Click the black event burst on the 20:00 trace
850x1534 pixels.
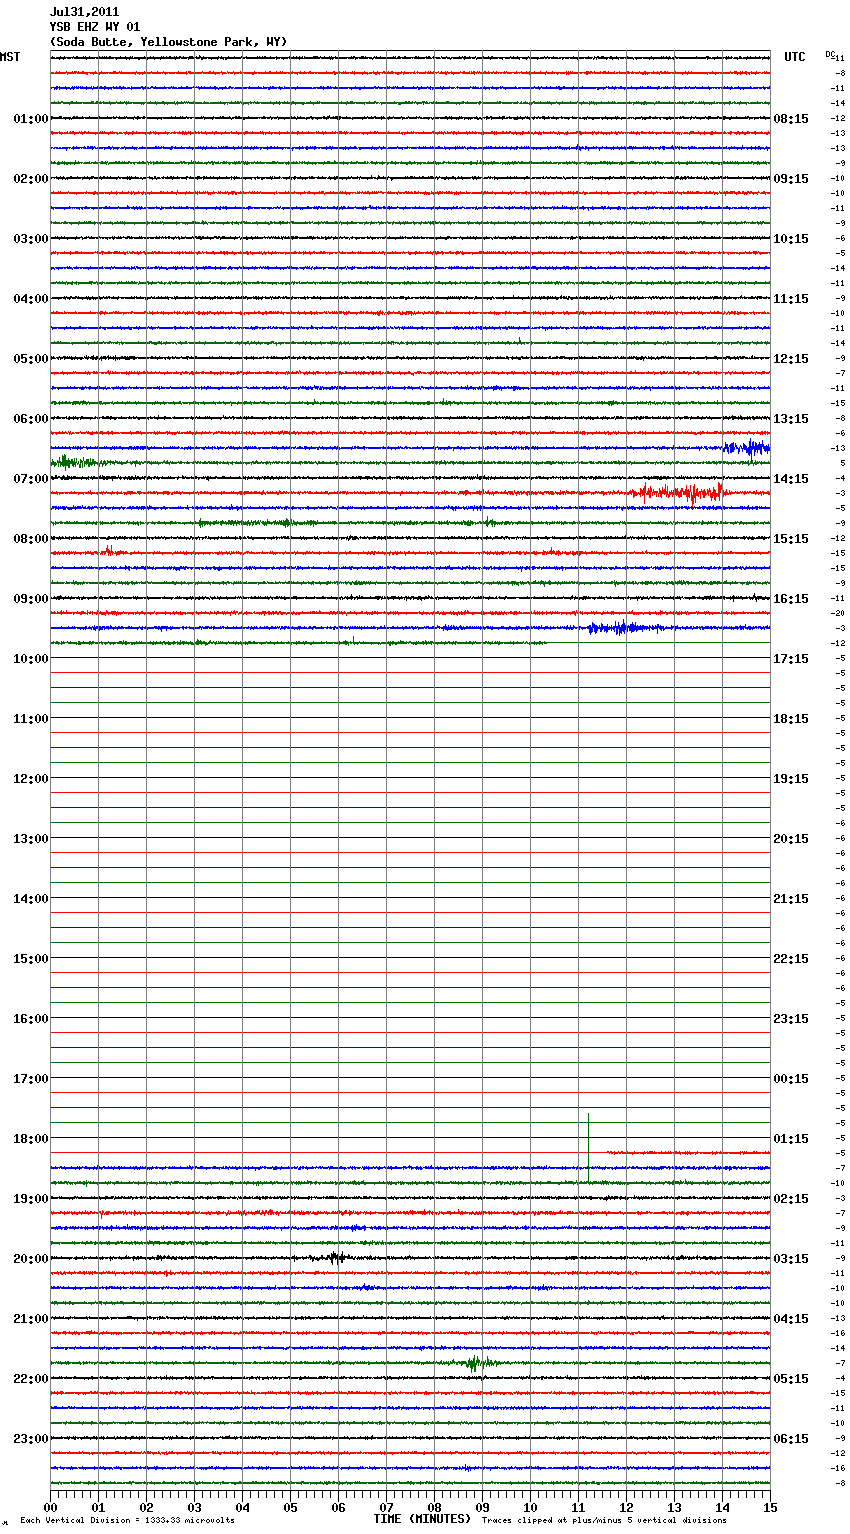pos(337,1257)
